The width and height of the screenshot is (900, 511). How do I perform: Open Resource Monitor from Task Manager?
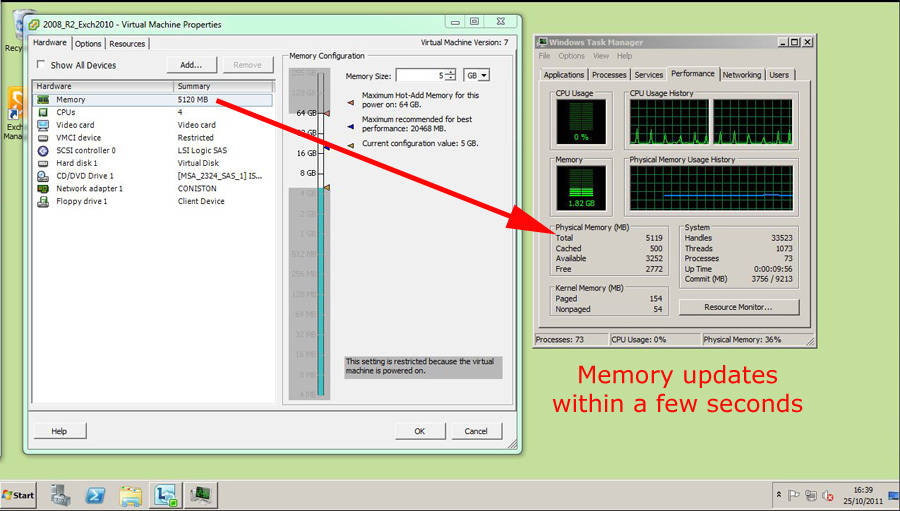738,307
